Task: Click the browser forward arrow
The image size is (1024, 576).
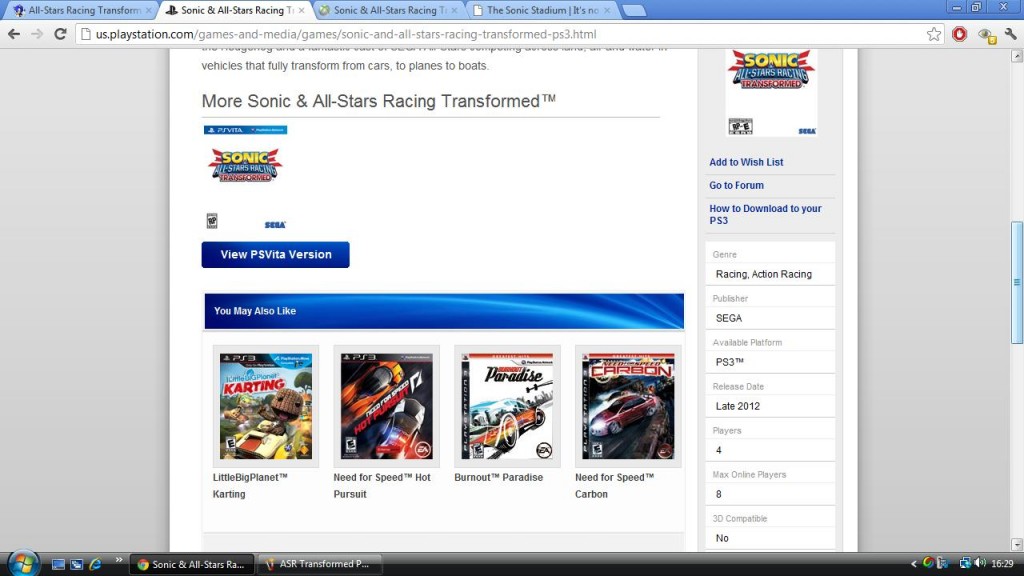Action: coord(37,34)
